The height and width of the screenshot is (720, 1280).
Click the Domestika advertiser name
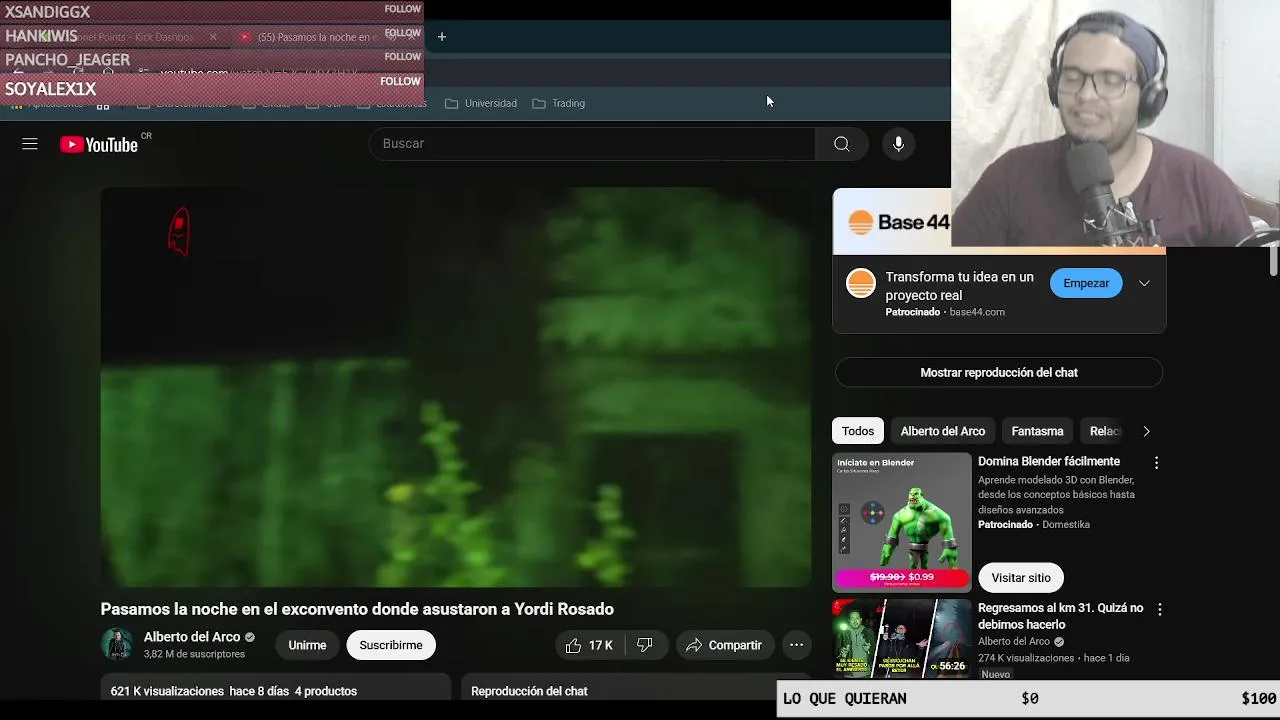(1066, 525)
